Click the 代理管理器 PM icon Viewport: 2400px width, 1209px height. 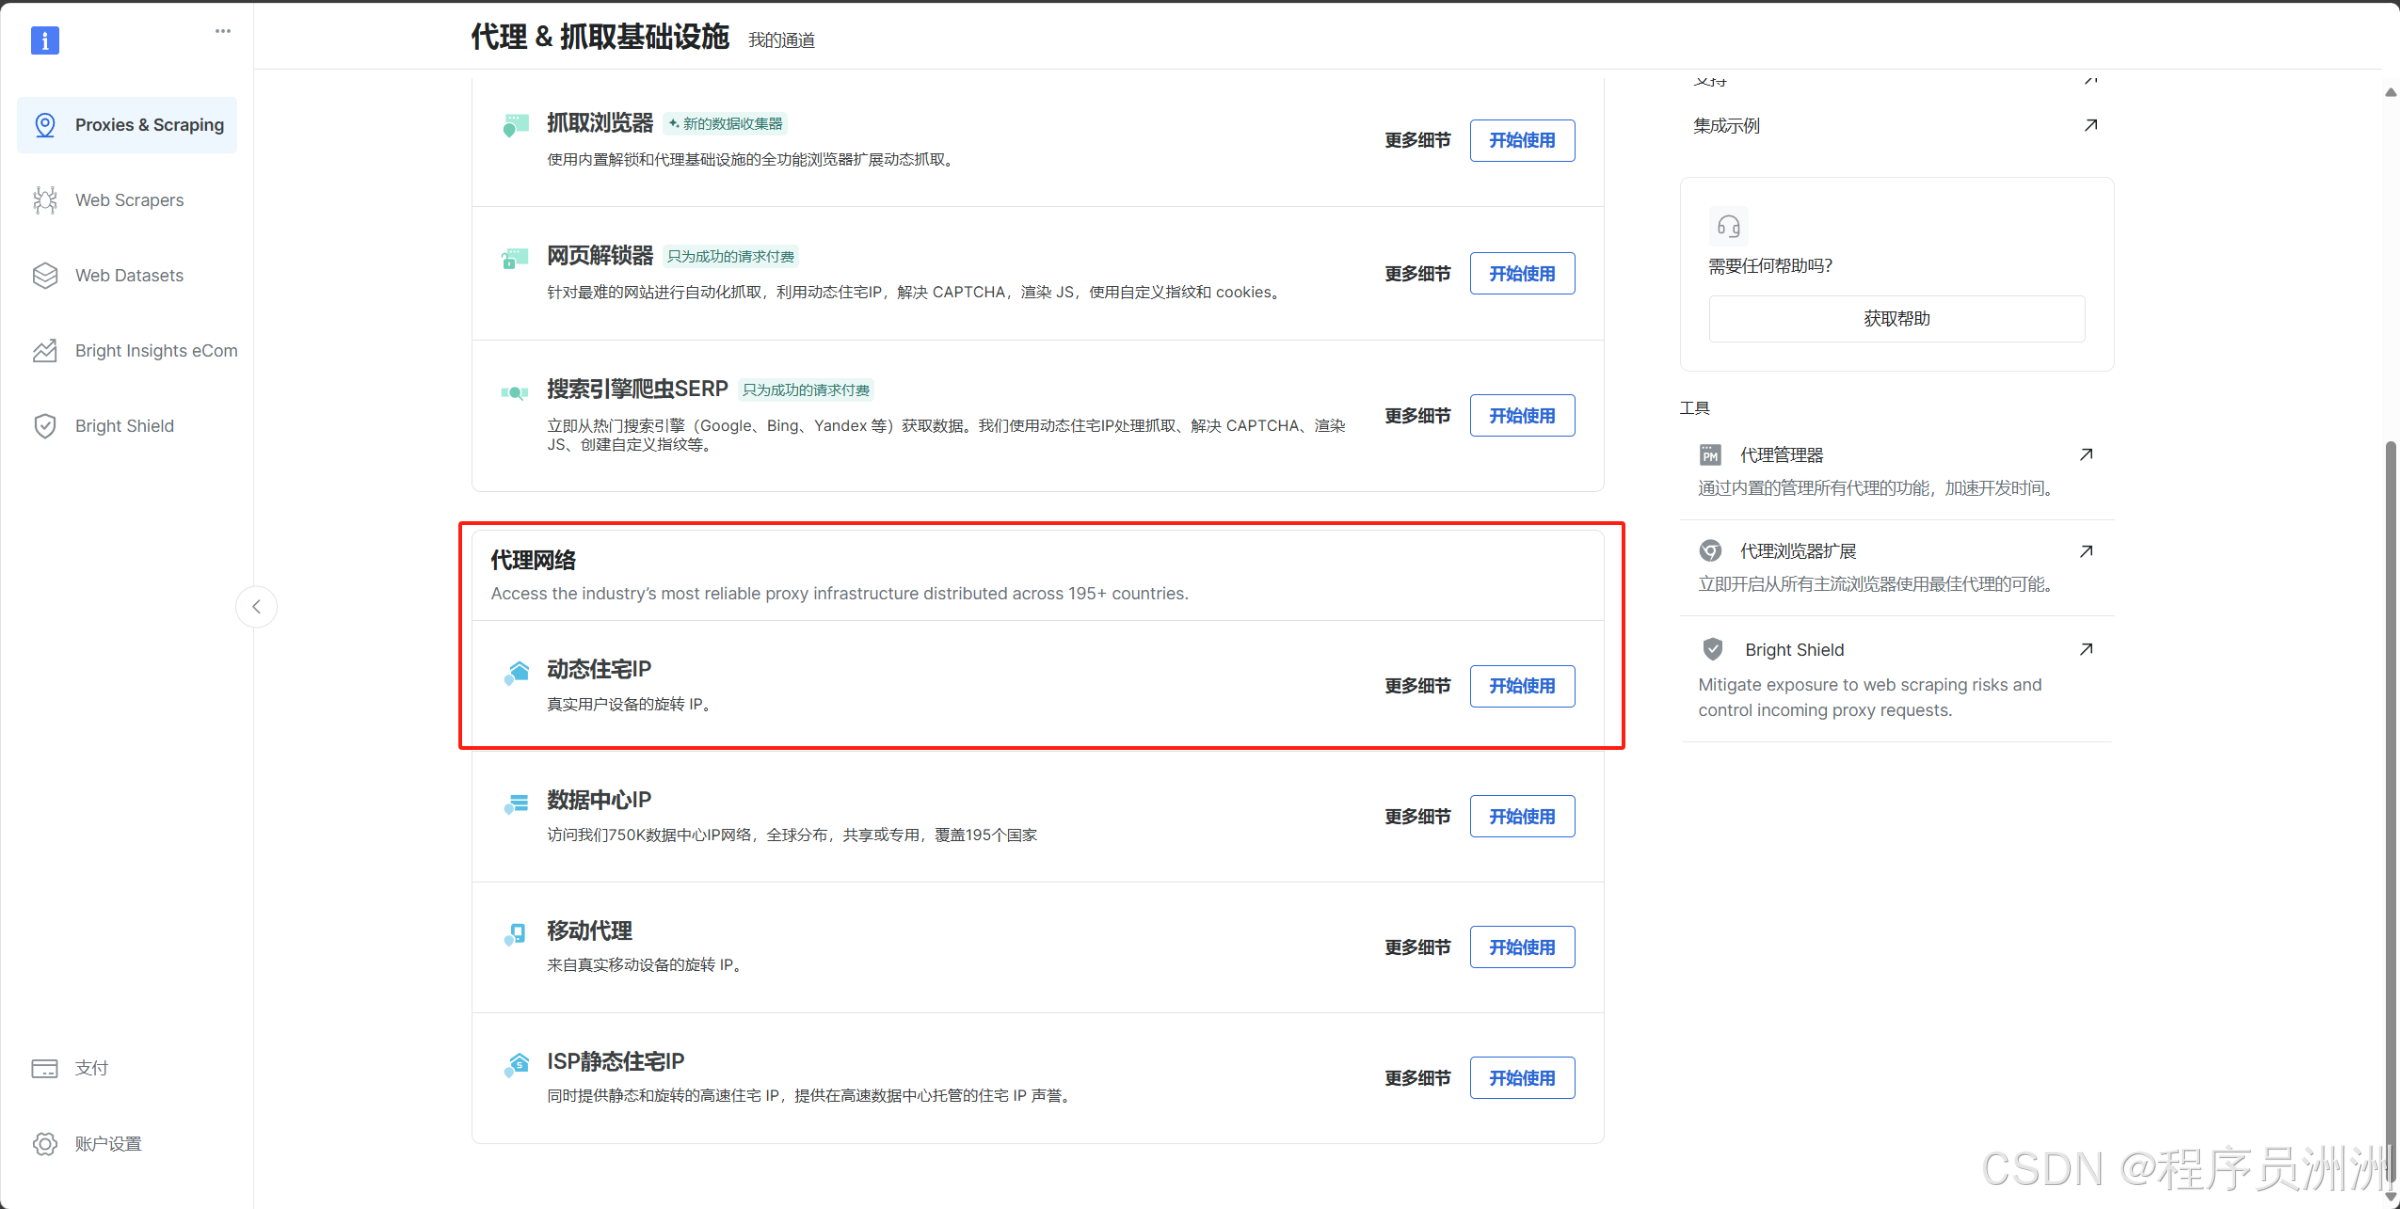[x=1710, y=455]
